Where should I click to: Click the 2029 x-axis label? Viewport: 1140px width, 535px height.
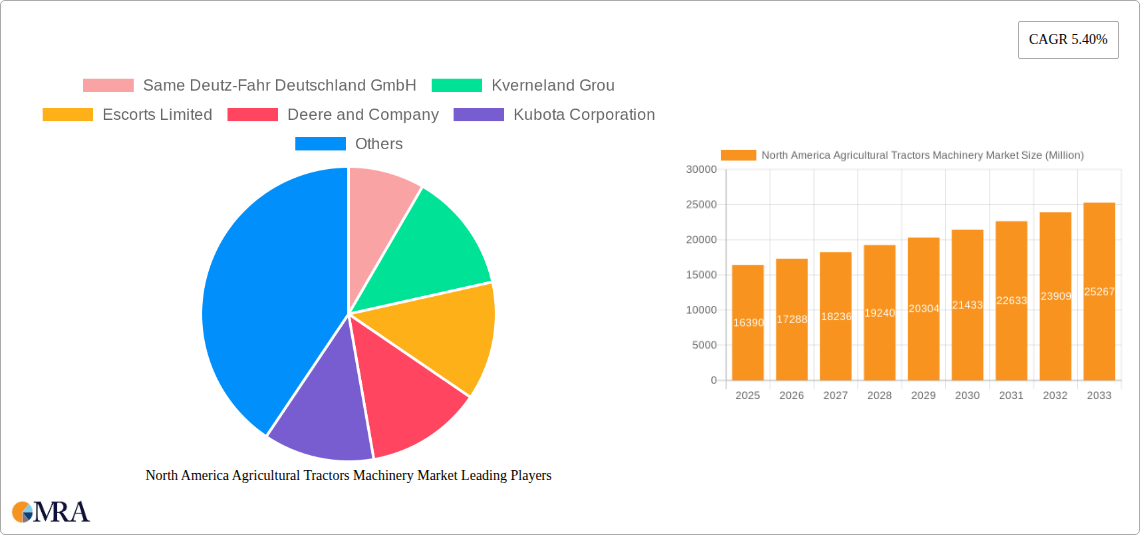point(923,395)
